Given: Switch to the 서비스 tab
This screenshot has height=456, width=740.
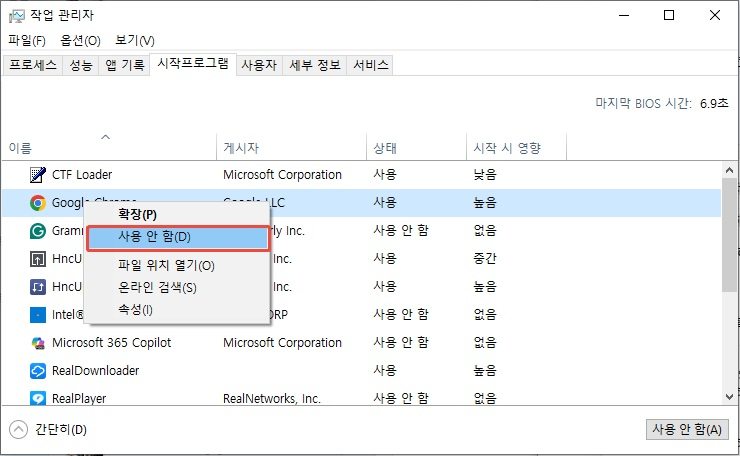Looking at the screenshot, I should coord(370,65).
